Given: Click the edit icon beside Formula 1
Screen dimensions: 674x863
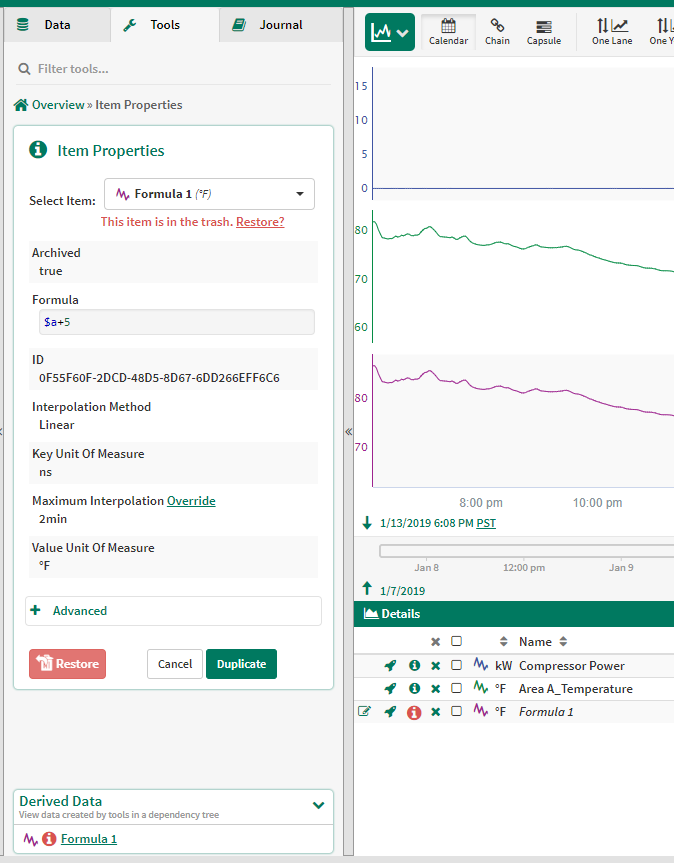Looking at the screenshot, I should (364, 712).
